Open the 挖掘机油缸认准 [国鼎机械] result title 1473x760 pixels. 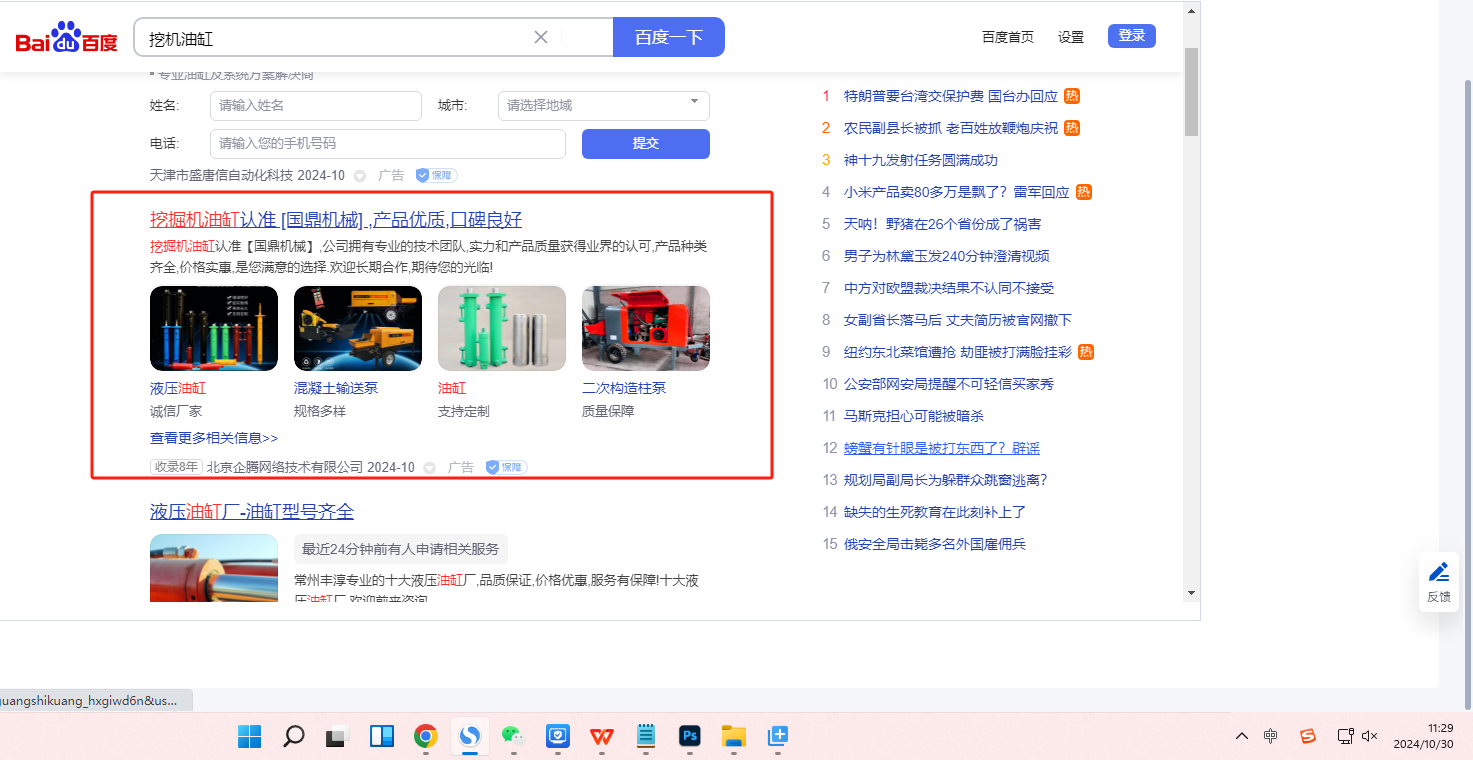(336, 220)
